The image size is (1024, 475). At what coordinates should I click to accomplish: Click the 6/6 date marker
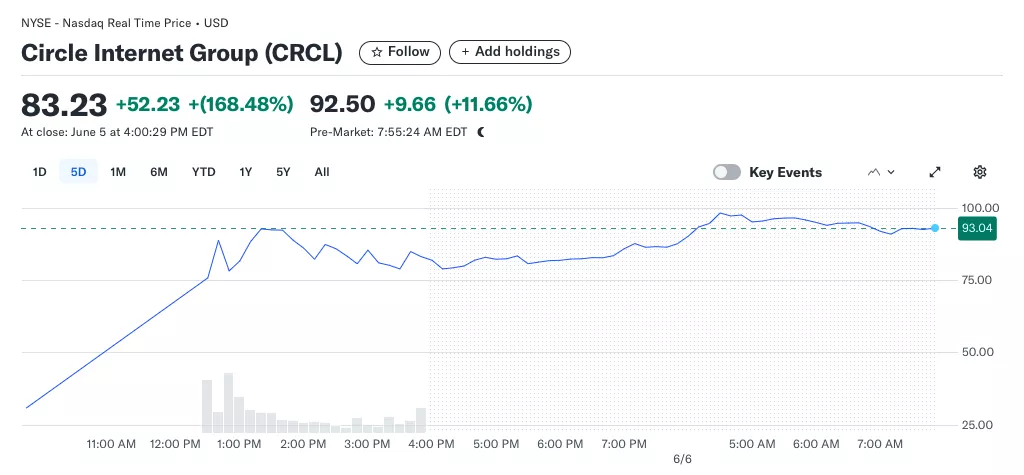[x=683, y=459]
